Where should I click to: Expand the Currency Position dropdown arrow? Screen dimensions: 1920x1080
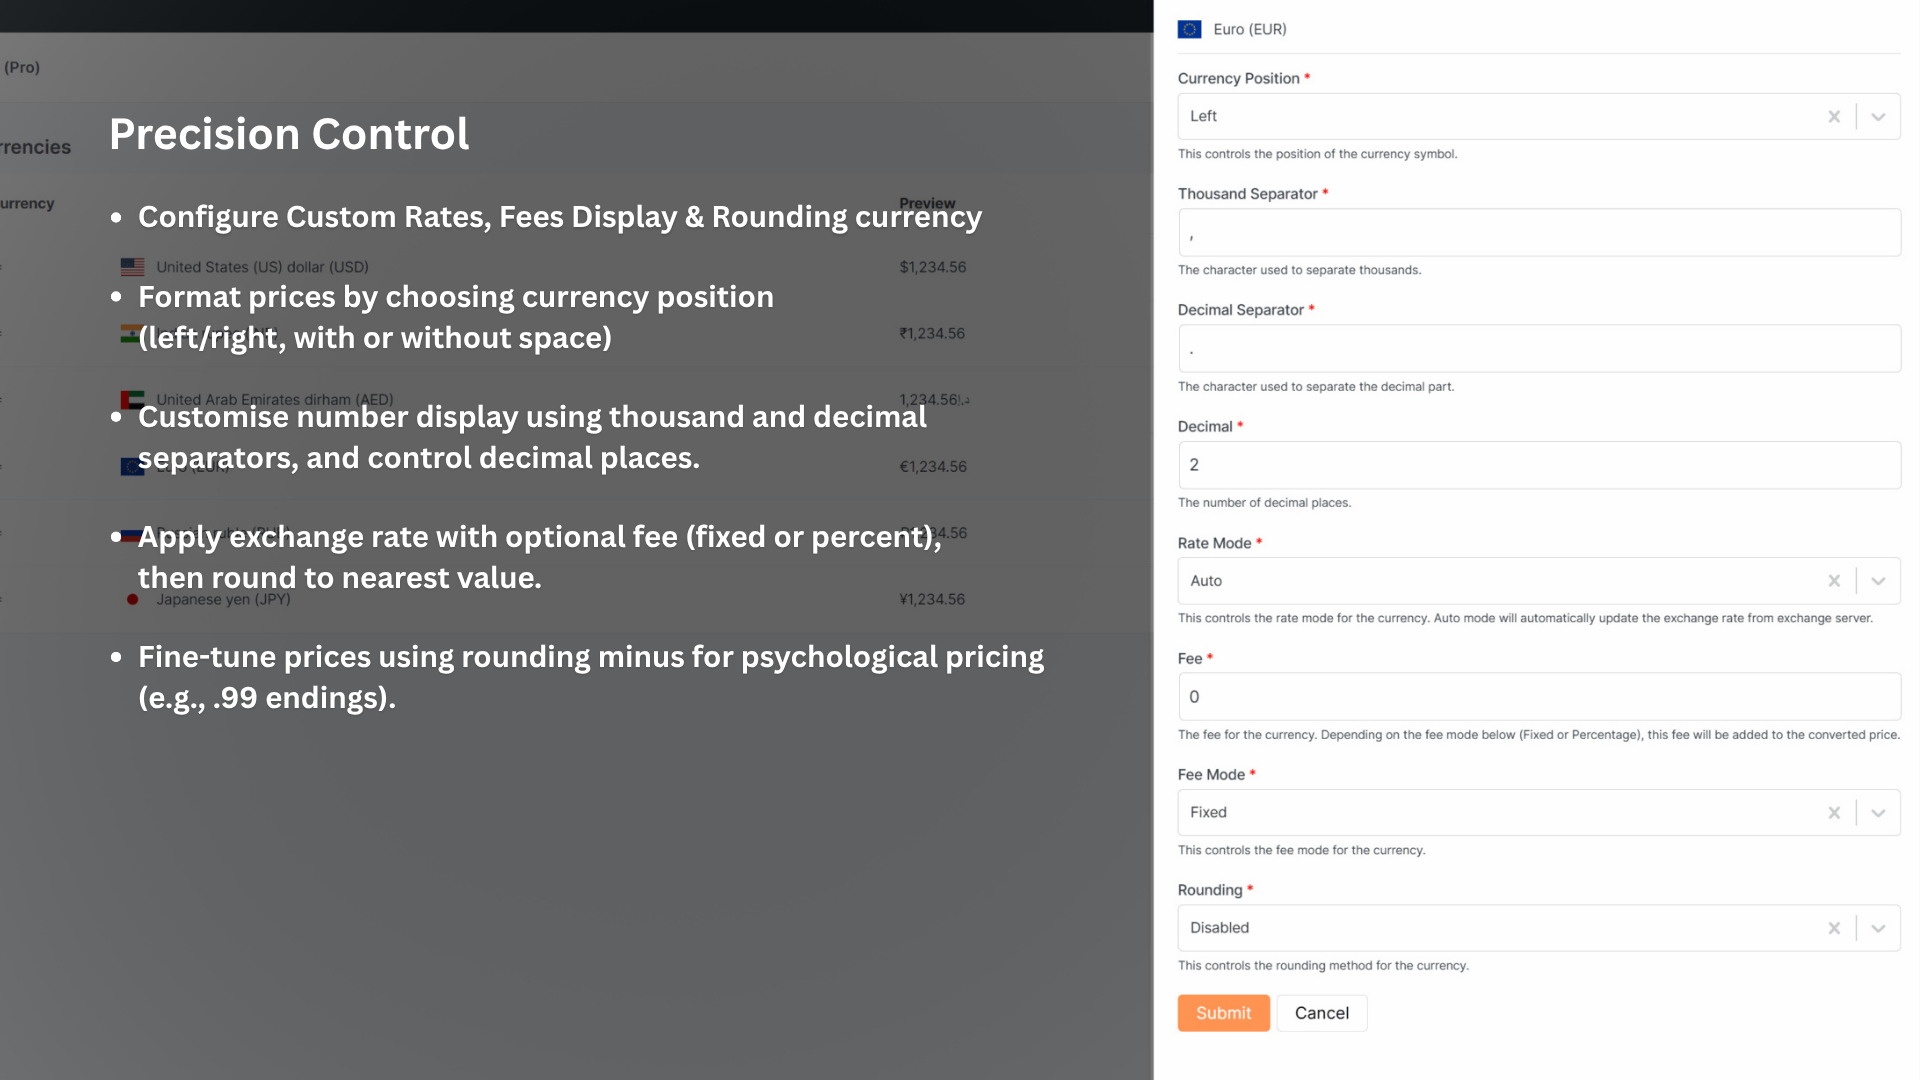tap(1878, 117)
